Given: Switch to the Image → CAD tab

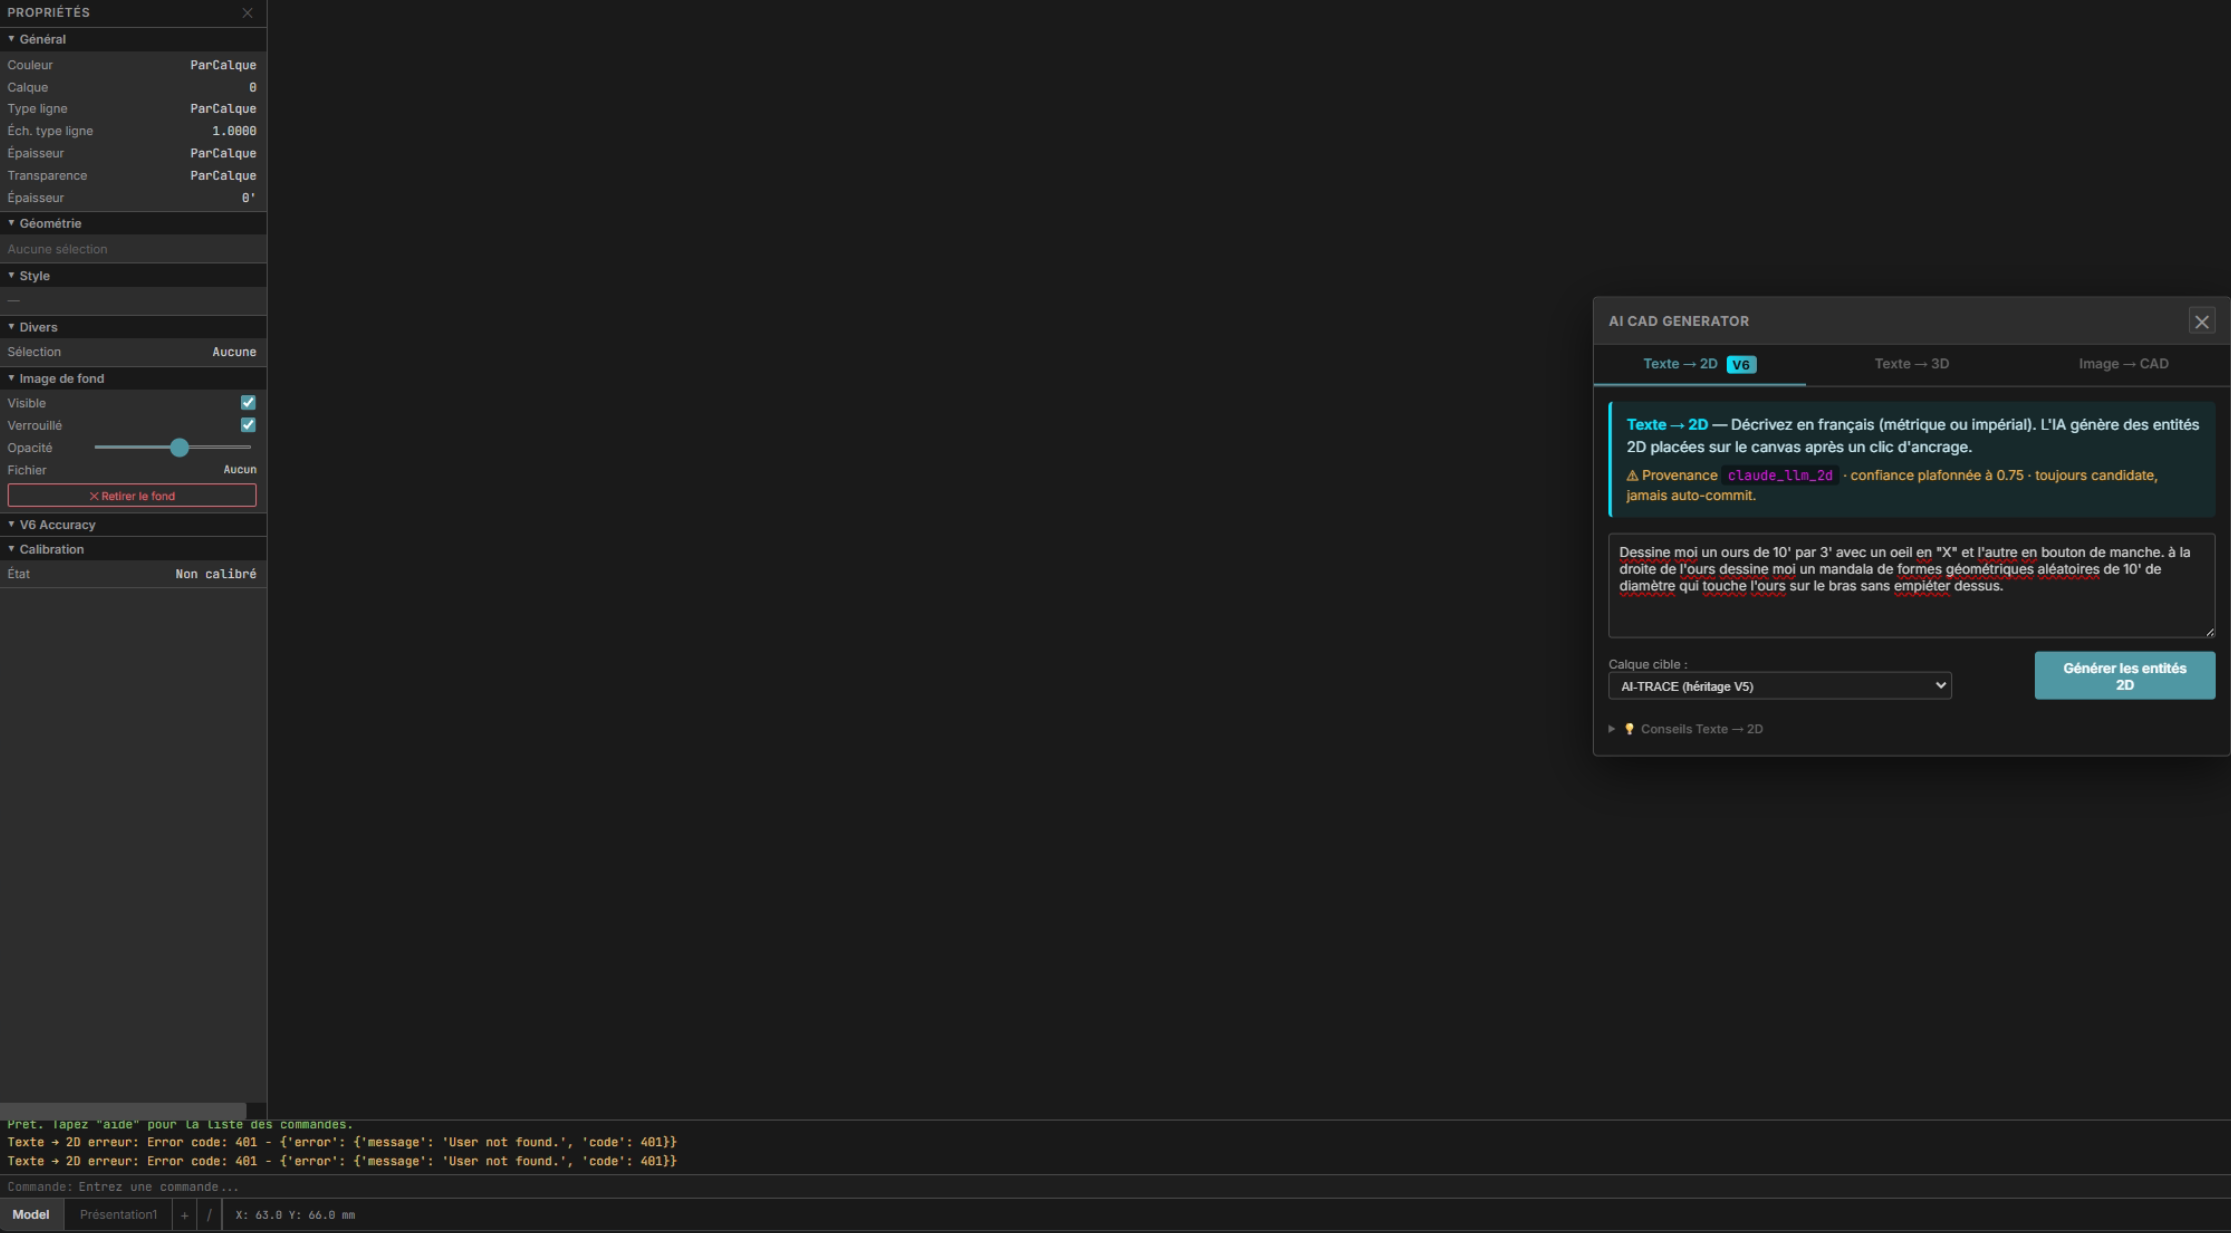Looking at the screenshot, I should [x=2123, y=364].
